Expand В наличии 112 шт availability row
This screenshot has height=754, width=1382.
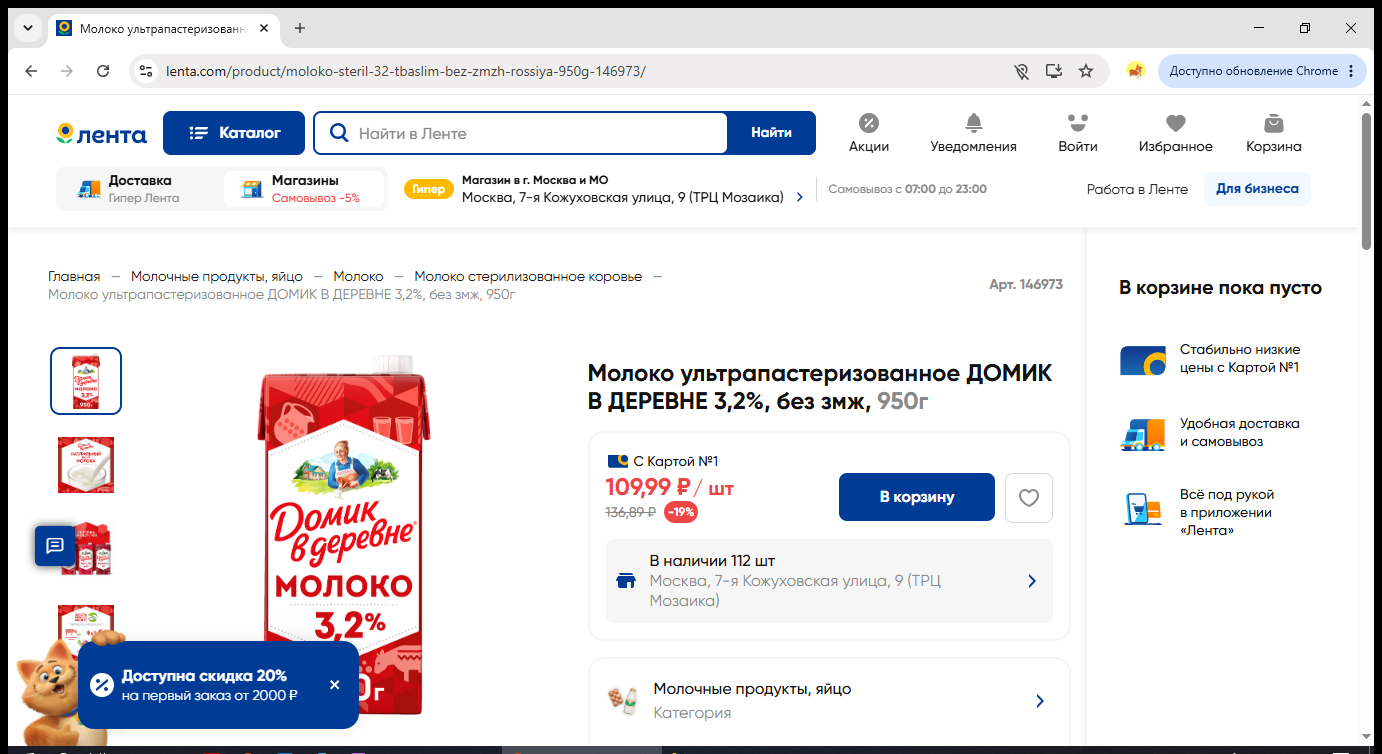tap(829, 581)
